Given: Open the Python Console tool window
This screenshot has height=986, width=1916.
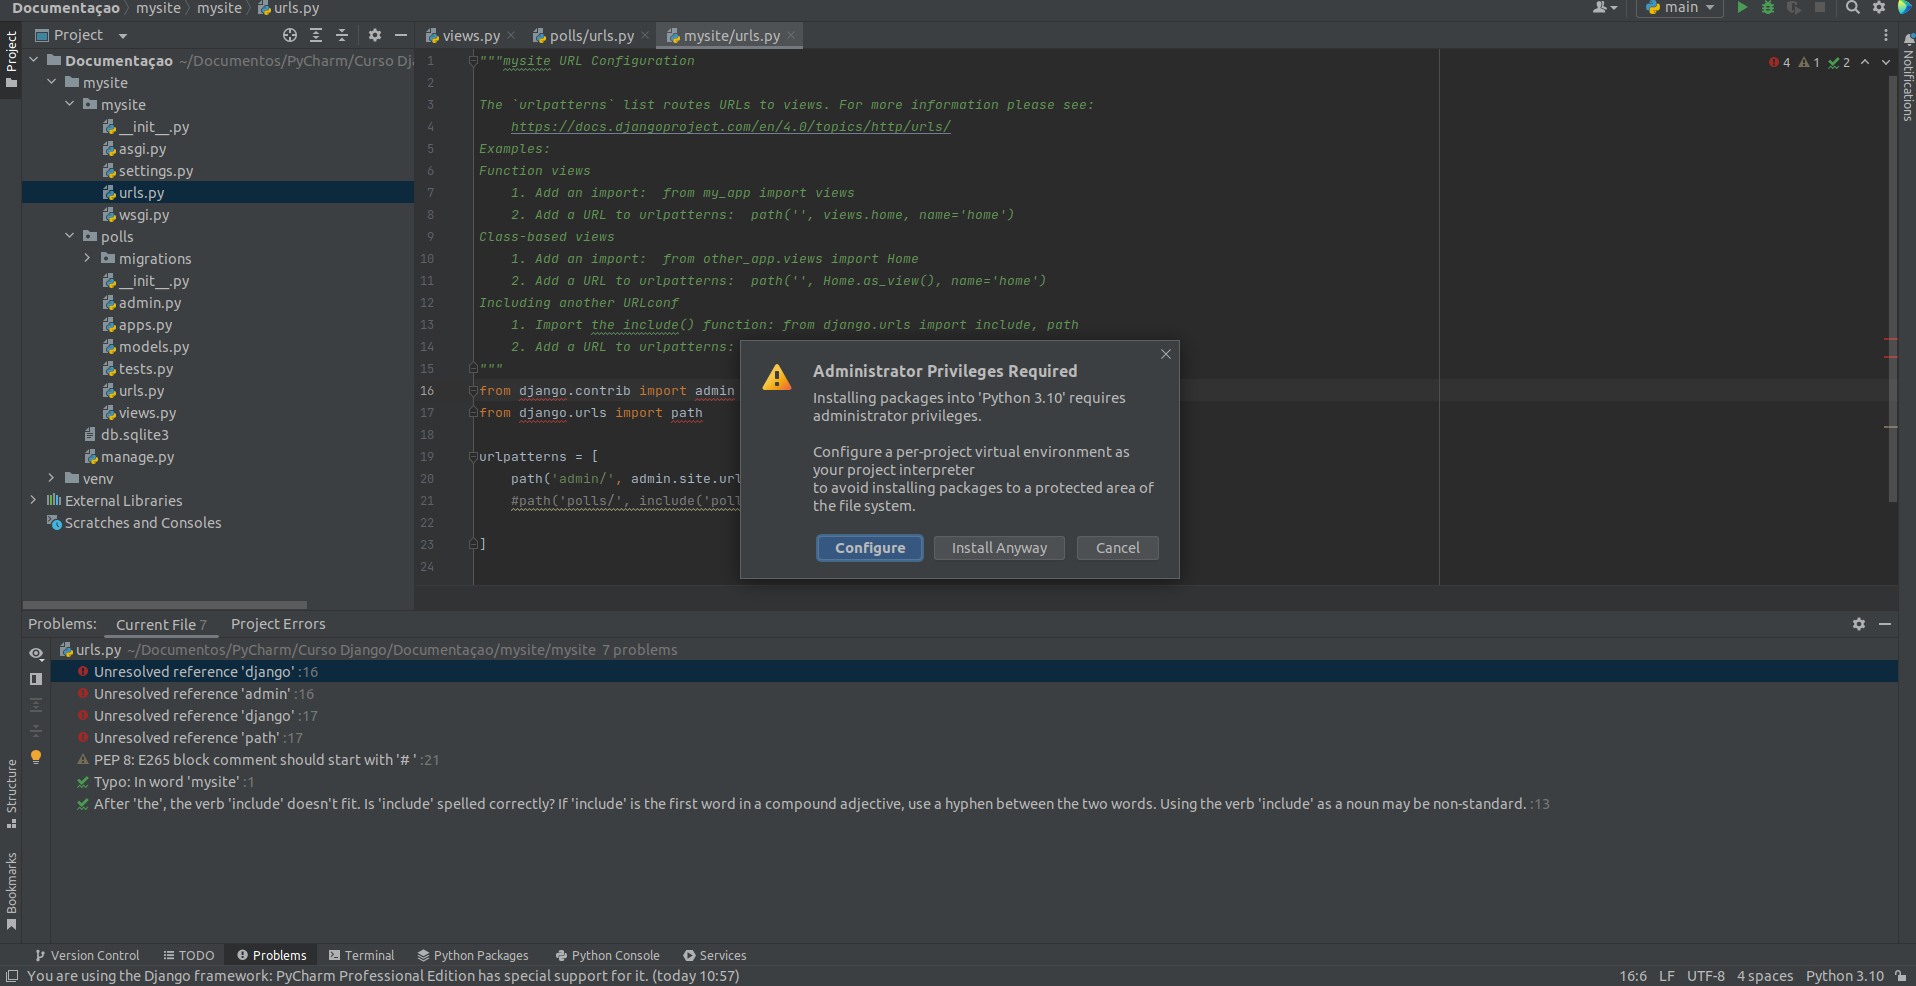Looking at the screenshot, I should click(608, 955).
